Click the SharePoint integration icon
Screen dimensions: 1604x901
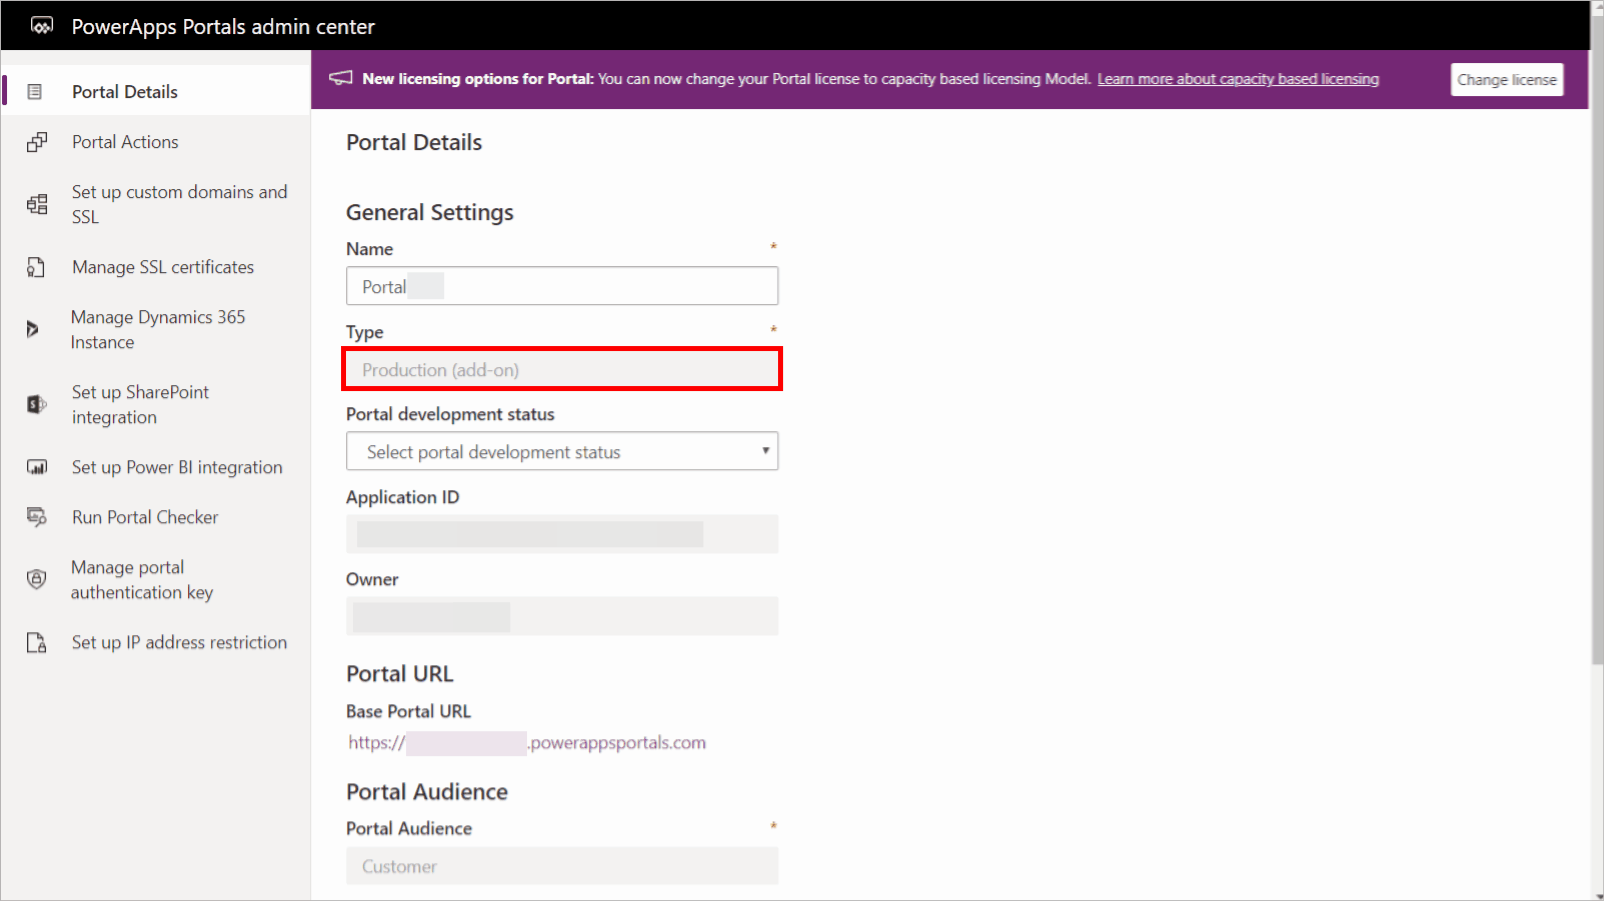pyautogui.click(x=37, y=404)
